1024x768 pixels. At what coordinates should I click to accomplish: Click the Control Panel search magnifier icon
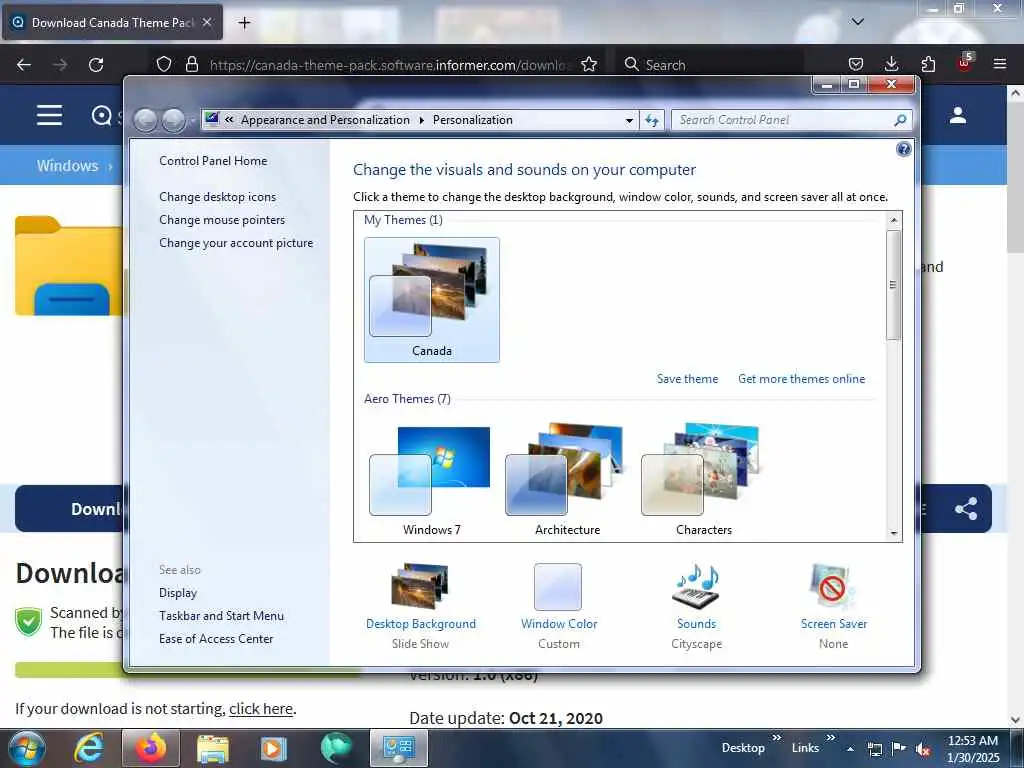(901, 120)
